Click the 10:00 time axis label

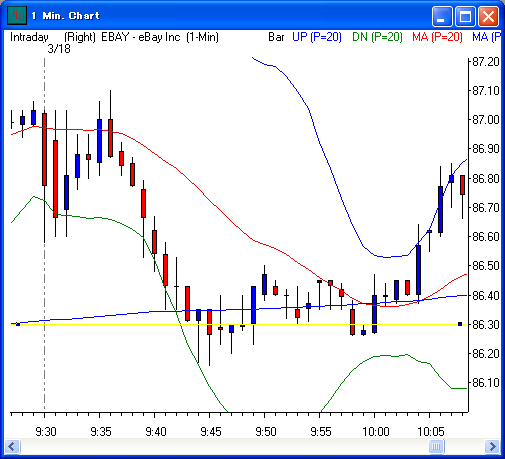point(376,432)
